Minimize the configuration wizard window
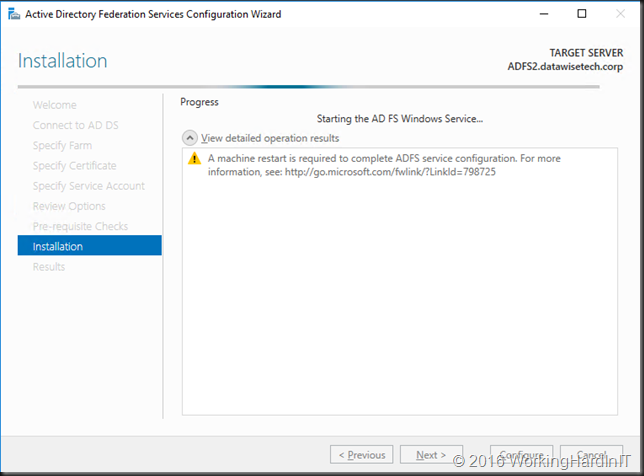The width and height of the screenshot is (644, 476). [x=544, y=14]
